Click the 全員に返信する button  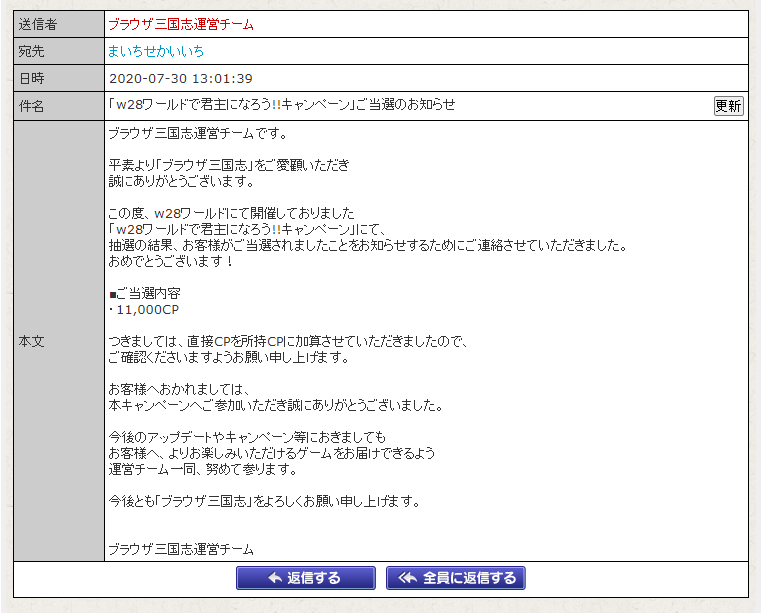pos(456,578)
